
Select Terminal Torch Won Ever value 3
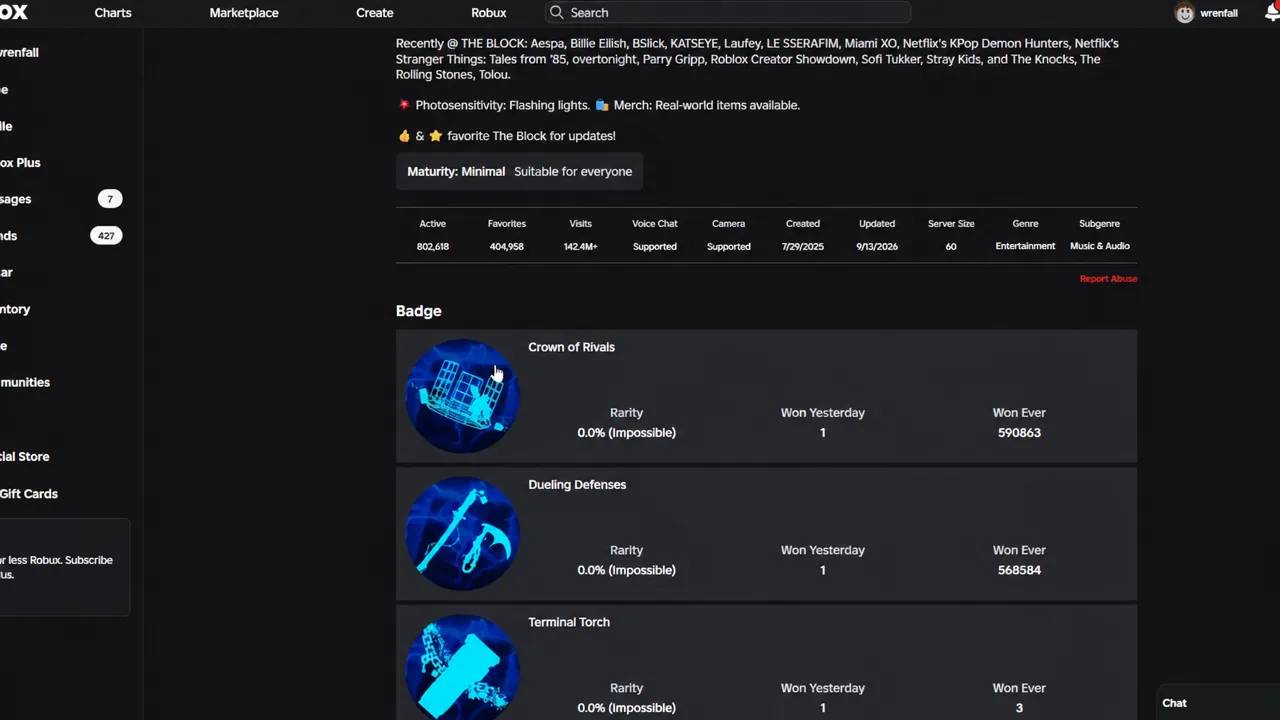(x=1019, y=708)
